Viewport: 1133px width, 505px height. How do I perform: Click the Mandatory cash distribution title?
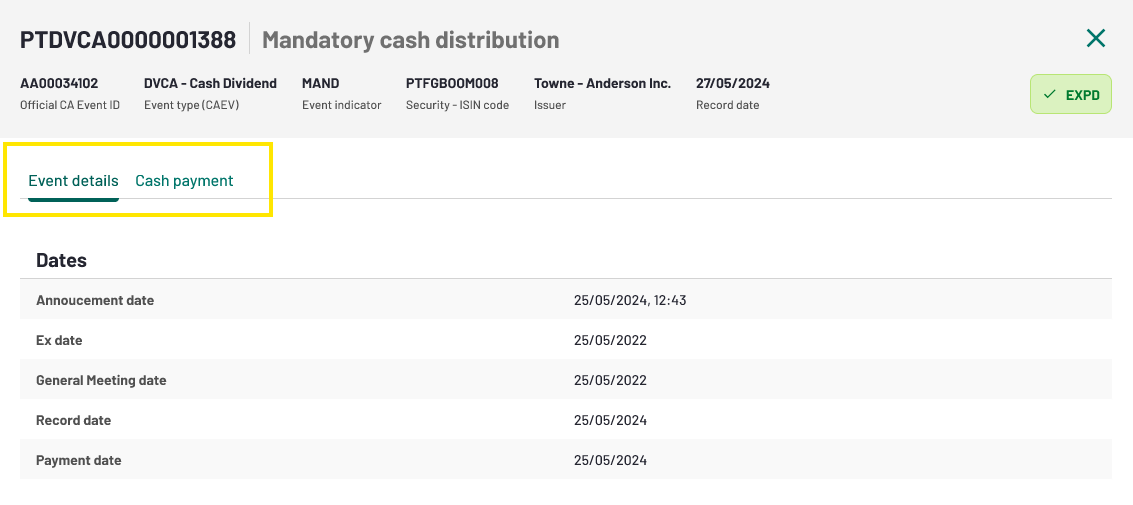pos(410,39)
